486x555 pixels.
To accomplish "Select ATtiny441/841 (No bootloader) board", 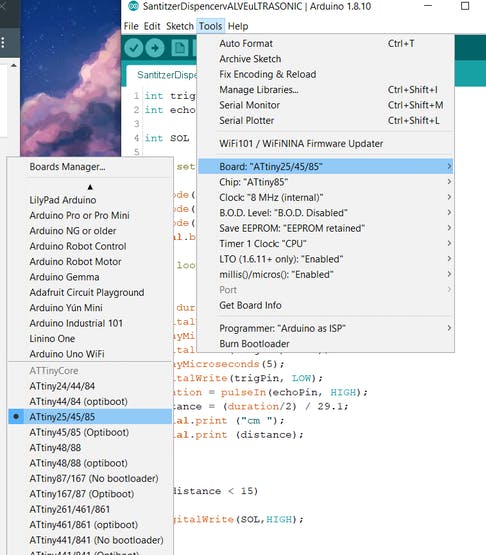I will [90, 540].
